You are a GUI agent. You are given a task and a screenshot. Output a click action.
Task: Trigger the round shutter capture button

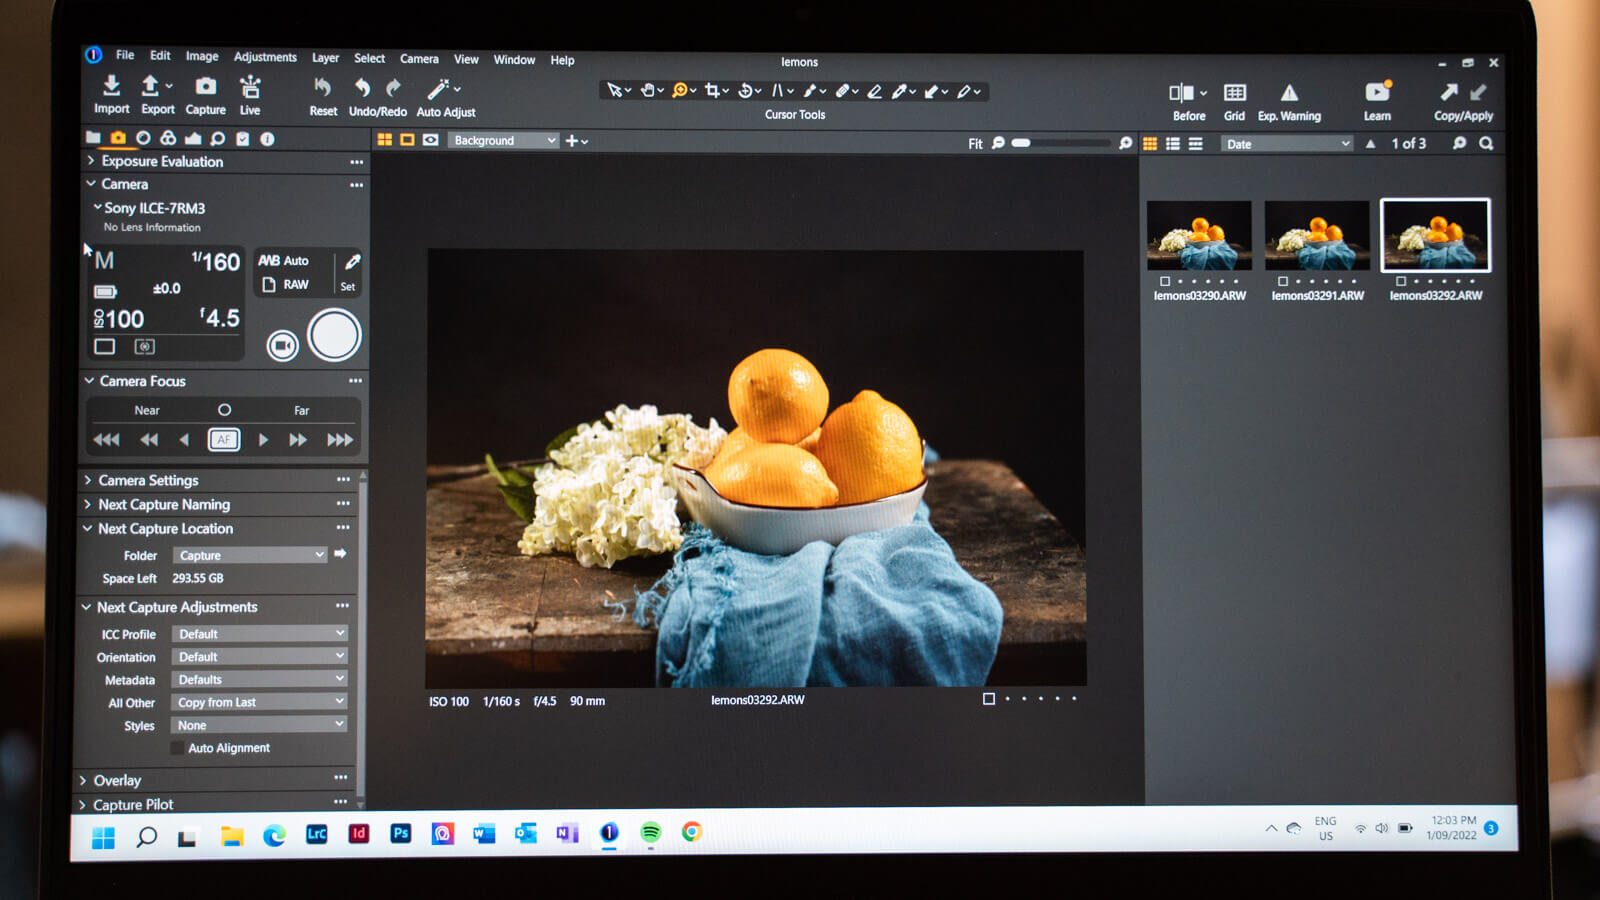click(x=334, y=335)
